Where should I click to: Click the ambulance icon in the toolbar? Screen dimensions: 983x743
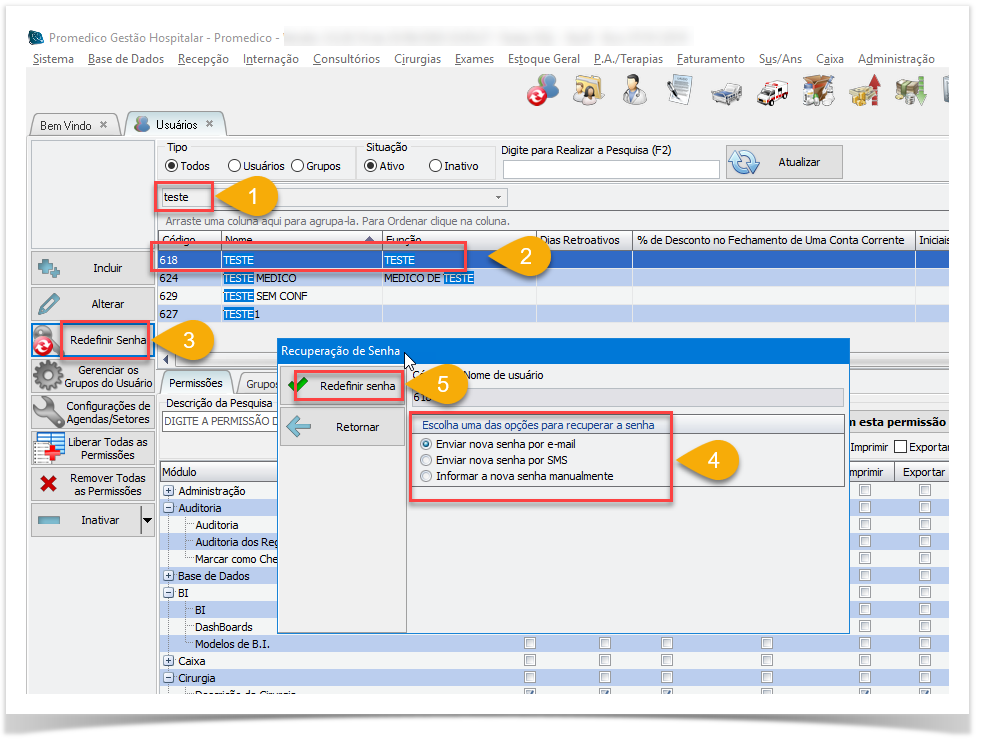pyautogui.click(x=772, y=93)
